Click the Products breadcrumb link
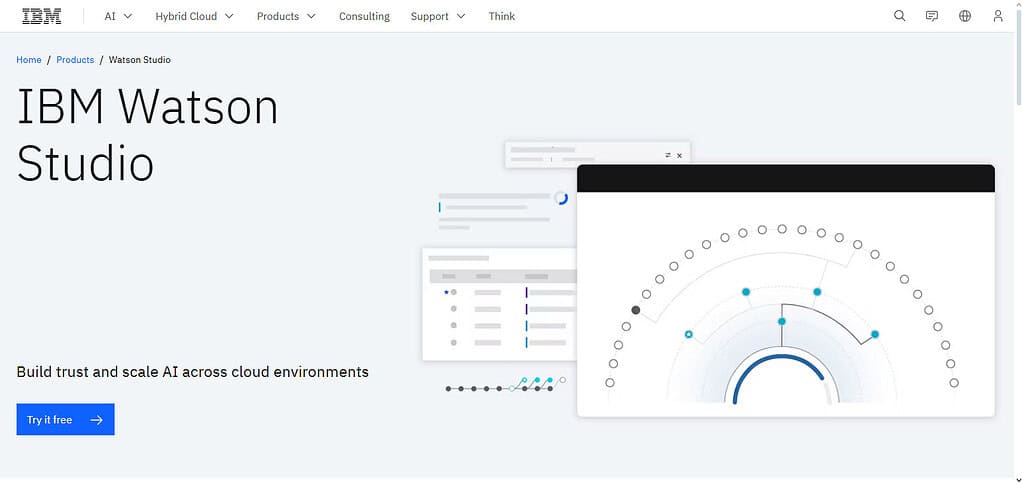 [75, 60]
